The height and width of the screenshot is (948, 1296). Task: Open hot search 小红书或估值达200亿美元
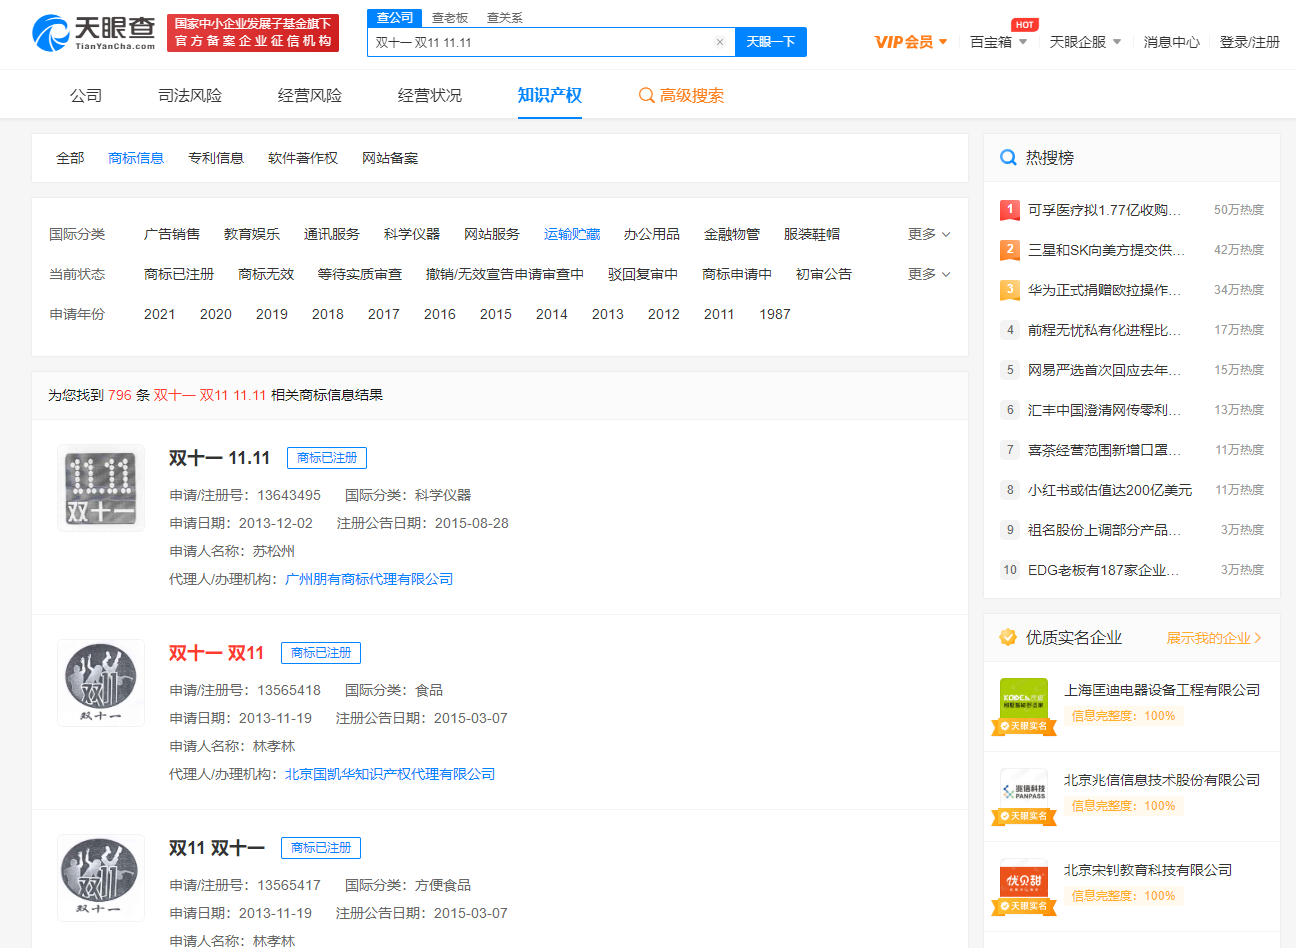[x=1110, y=490]
